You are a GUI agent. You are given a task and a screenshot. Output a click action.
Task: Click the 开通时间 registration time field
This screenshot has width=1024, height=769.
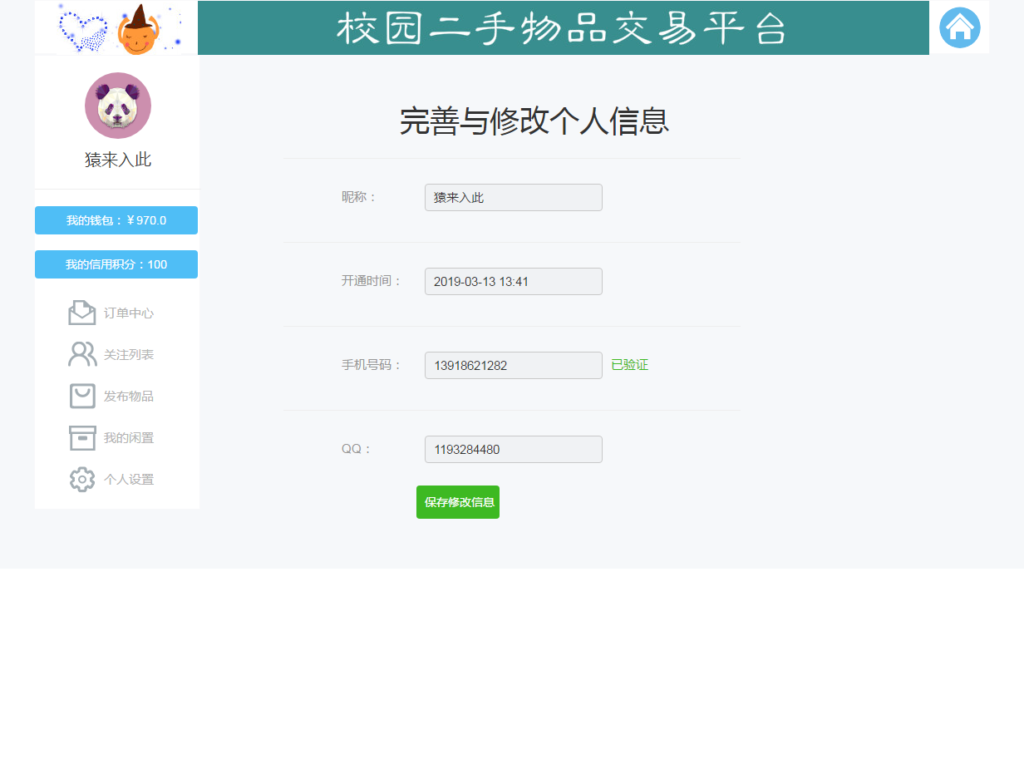(x=512, y=281)
